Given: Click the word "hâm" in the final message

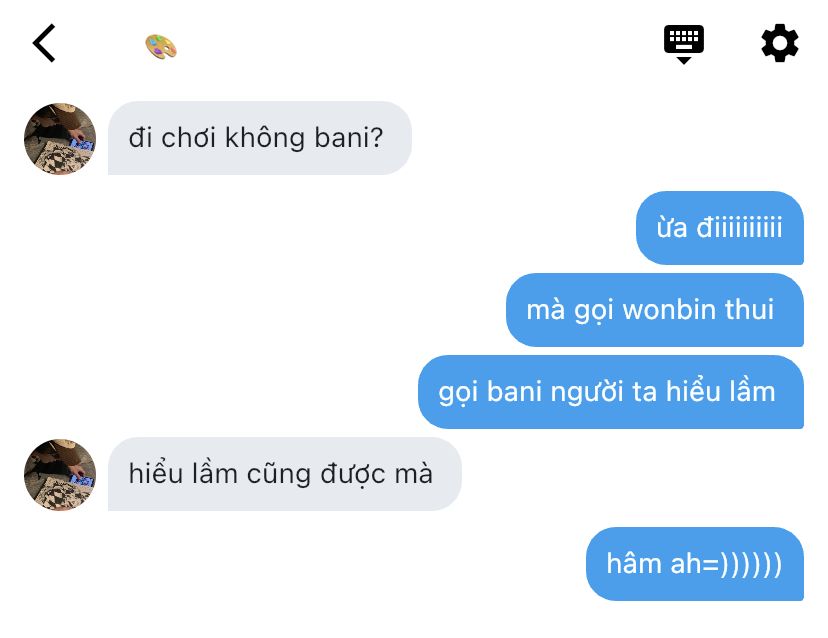Looking at the screenshot, I should point(634,563).
